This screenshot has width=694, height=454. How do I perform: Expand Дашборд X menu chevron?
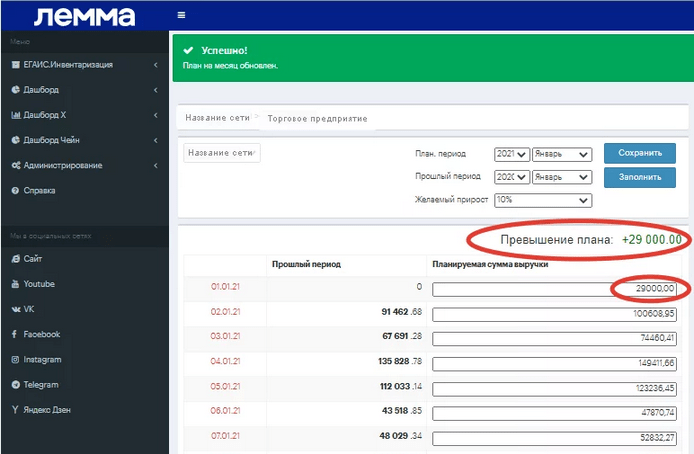156,115
